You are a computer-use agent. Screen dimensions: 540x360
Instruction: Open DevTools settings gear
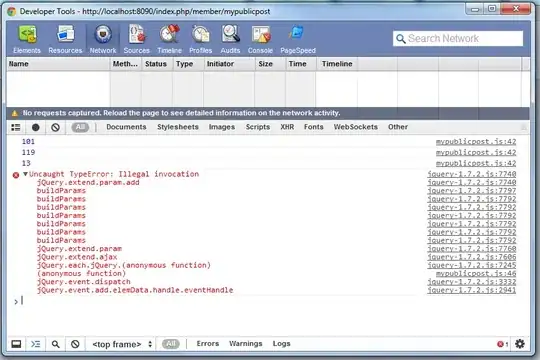520,344
